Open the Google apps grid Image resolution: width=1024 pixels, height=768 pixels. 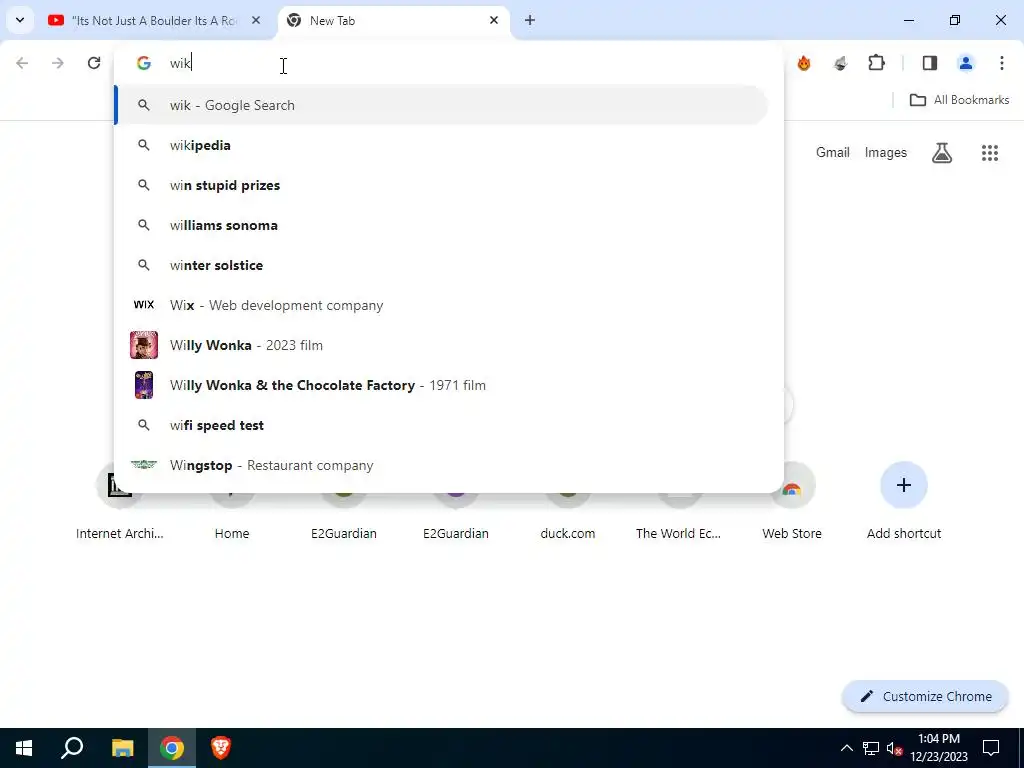pyautogui.click(x=990, y=153)
